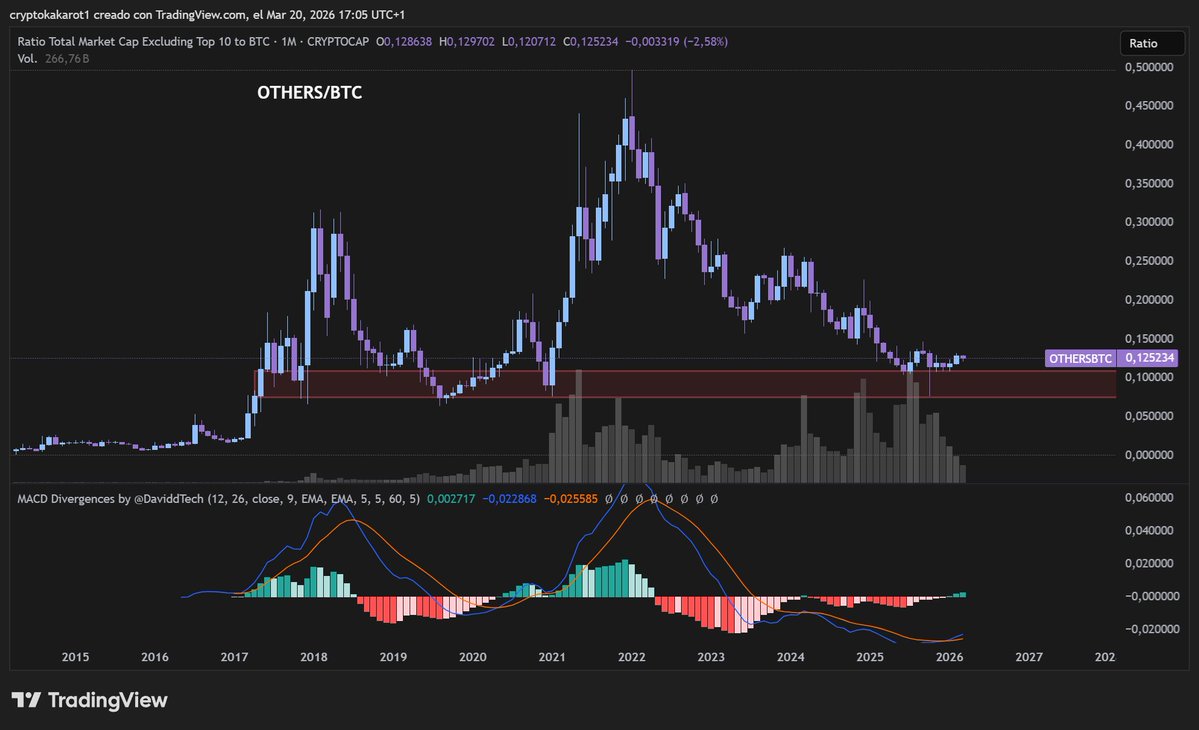The height and width of the screenshot is (730, 1199).
Task: Click the TradingView logo in the footer
Action: [89, 700]
